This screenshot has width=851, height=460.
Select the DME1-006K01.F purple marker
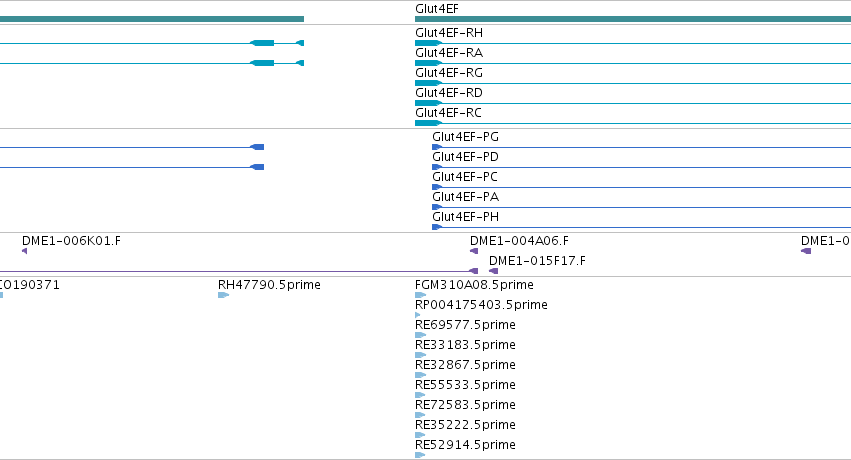[x=24, y=251]
